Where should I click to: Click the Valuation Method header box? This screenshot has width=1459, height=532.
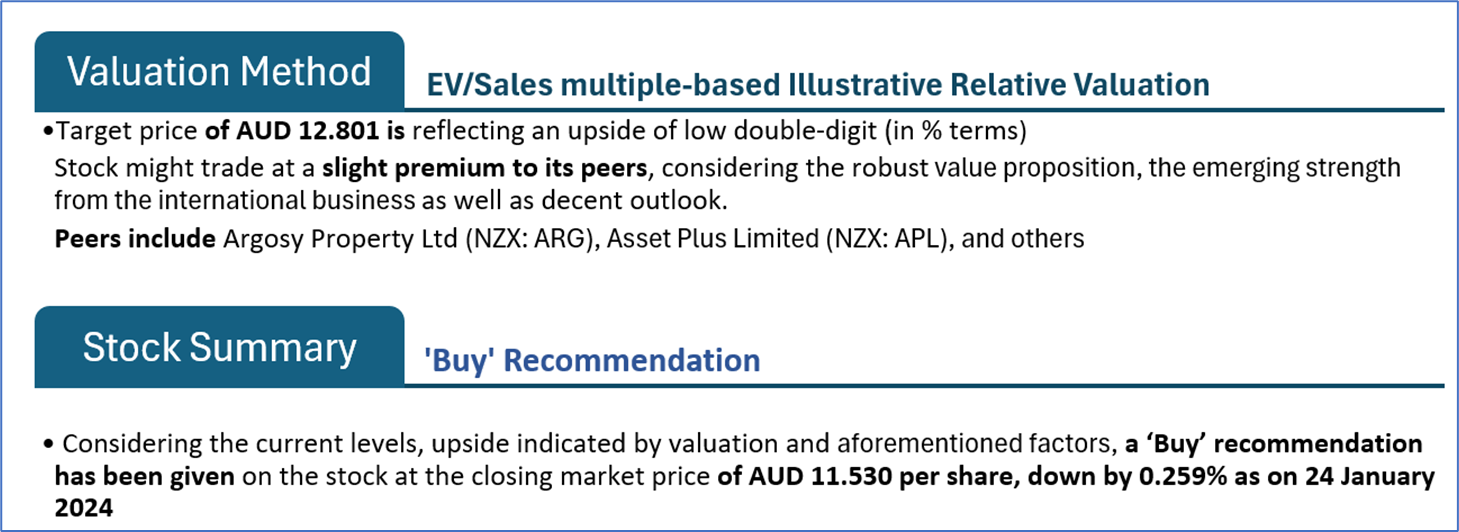tap(219, 72)
